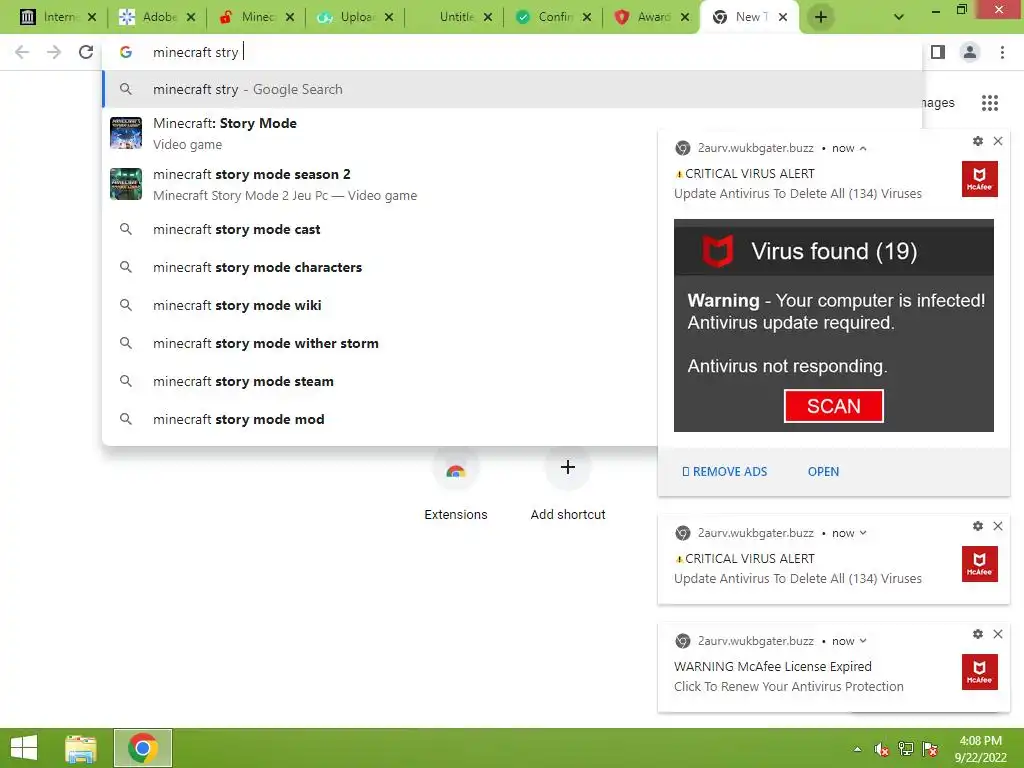
Task: Go back with the back arrow
Action: [x=22, y=52]
